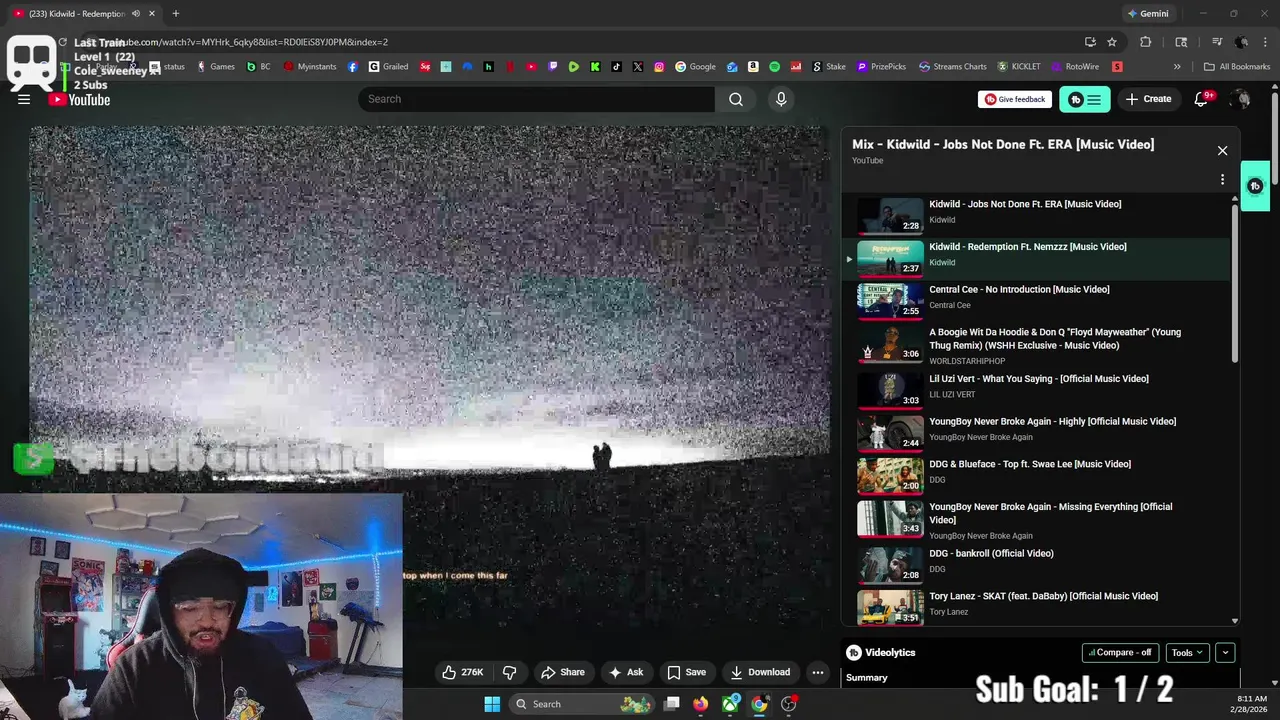This screenshot has width=1280, height=720.
Task: Open the All Bookmarks folder
Action: [x=1237, y=67]
